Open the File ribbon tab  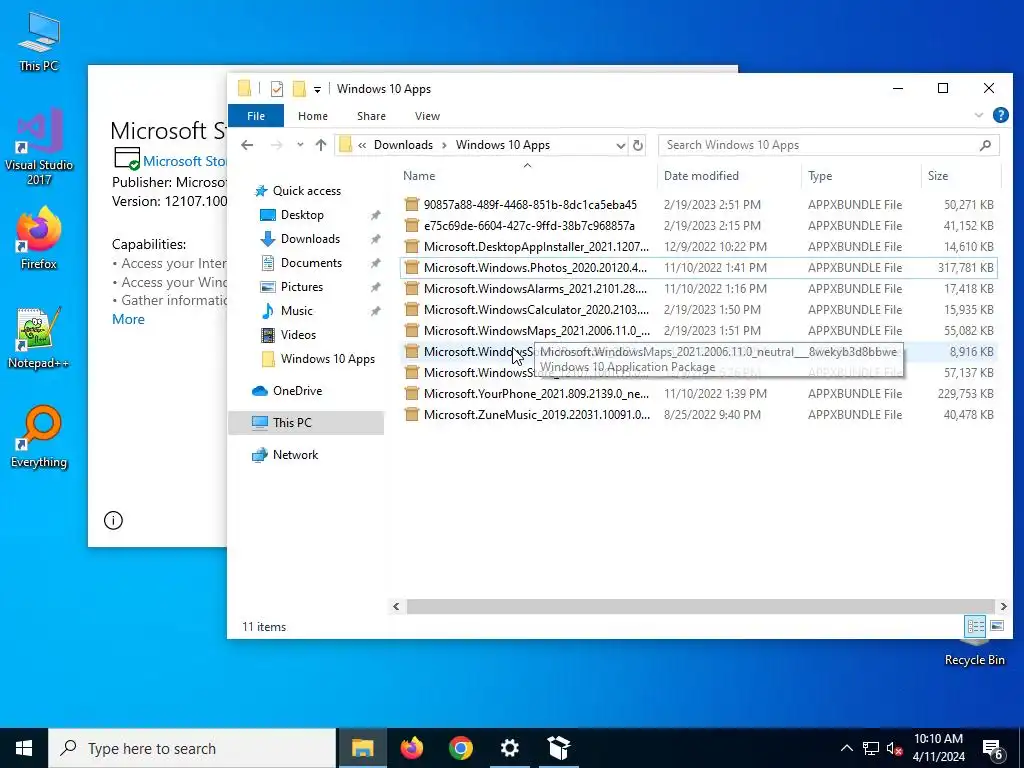(256, 116)
